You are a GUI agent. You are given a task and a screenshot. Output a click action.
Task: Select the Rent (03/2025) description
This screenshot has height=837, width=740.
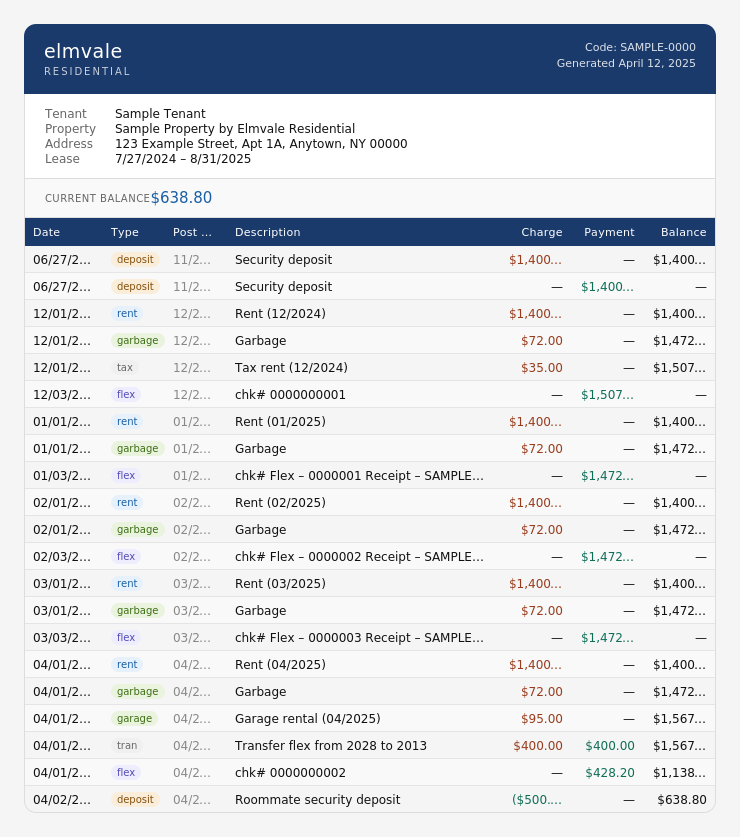[x=280, y=583]
